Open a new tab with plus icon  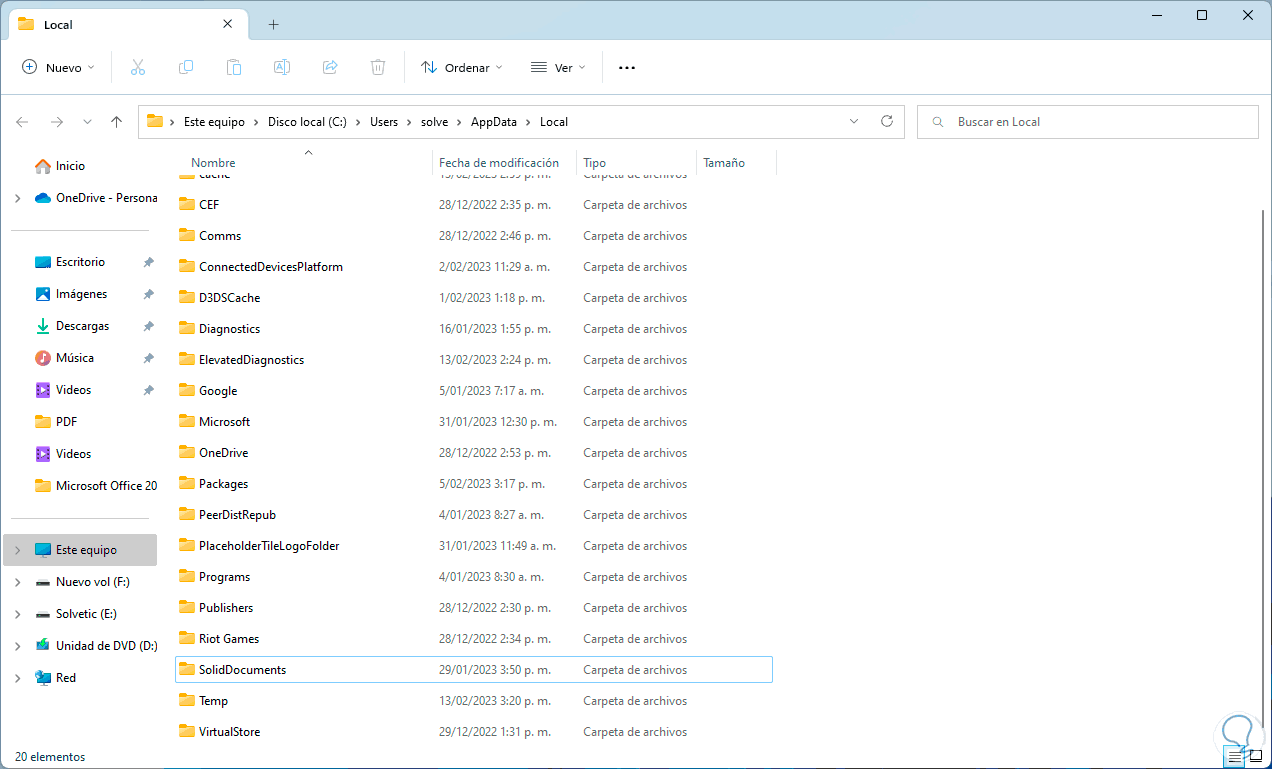point(273,24)
